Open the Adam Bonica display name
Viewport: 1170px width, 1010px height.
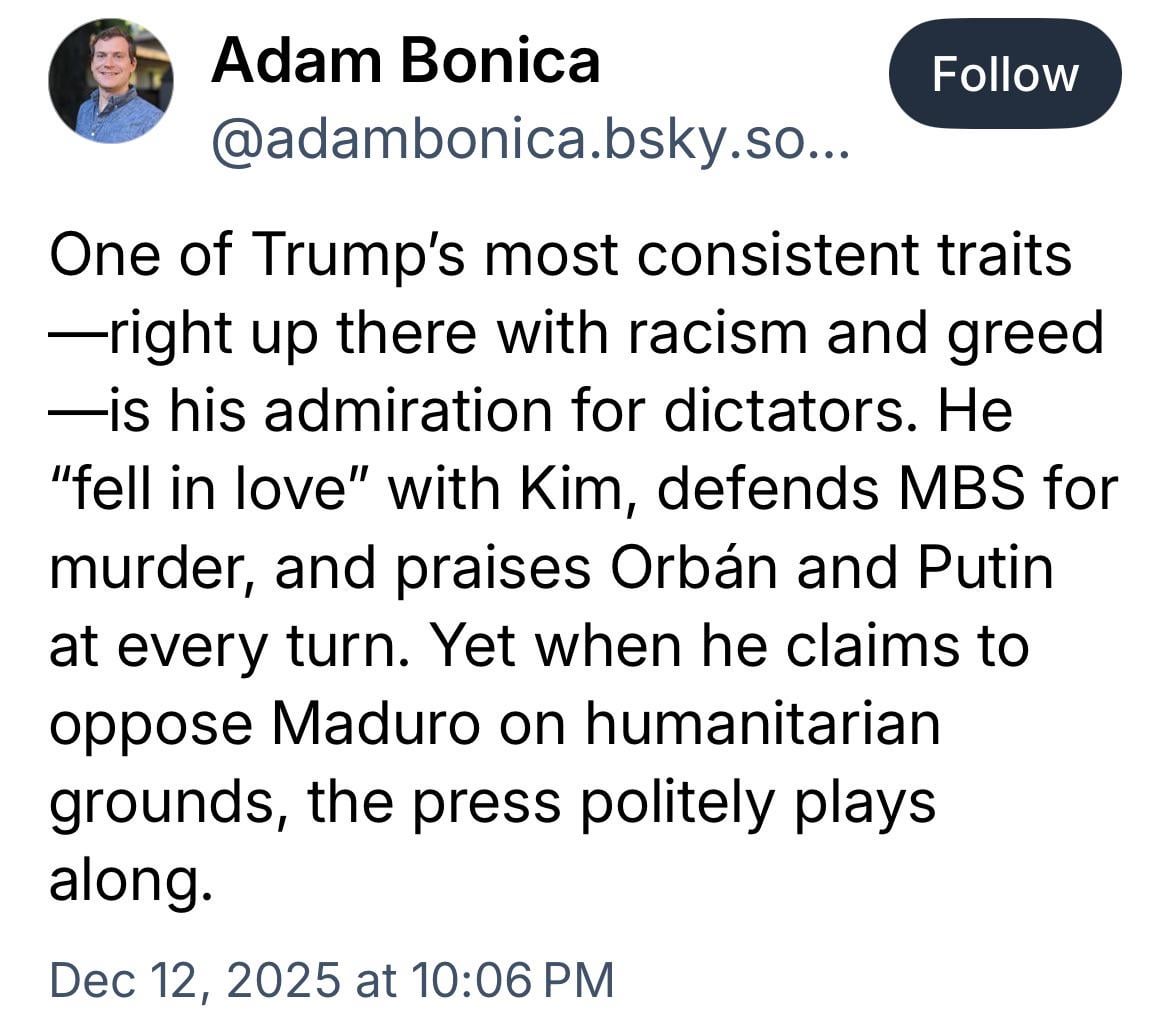(x=405, y=62)
